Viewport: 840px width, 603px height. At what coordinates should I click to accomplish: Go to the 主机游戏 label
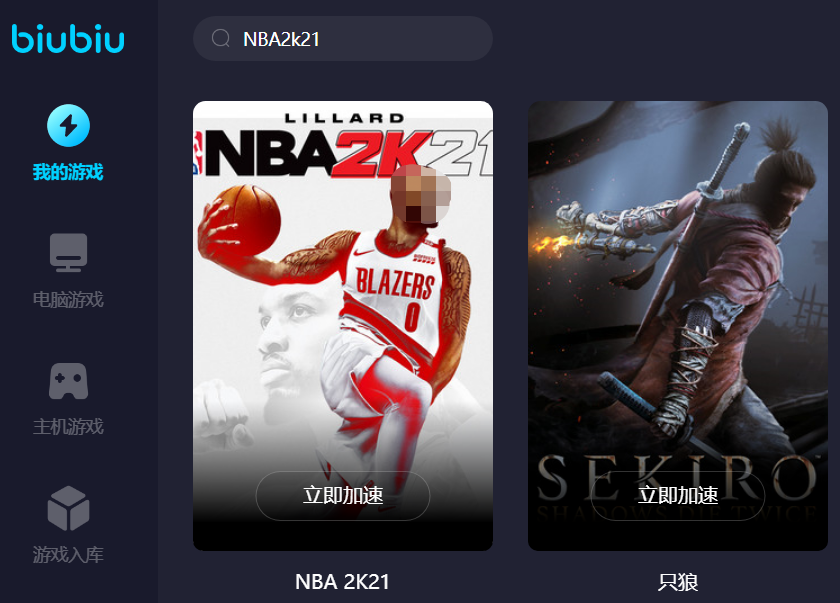point(68,427)
